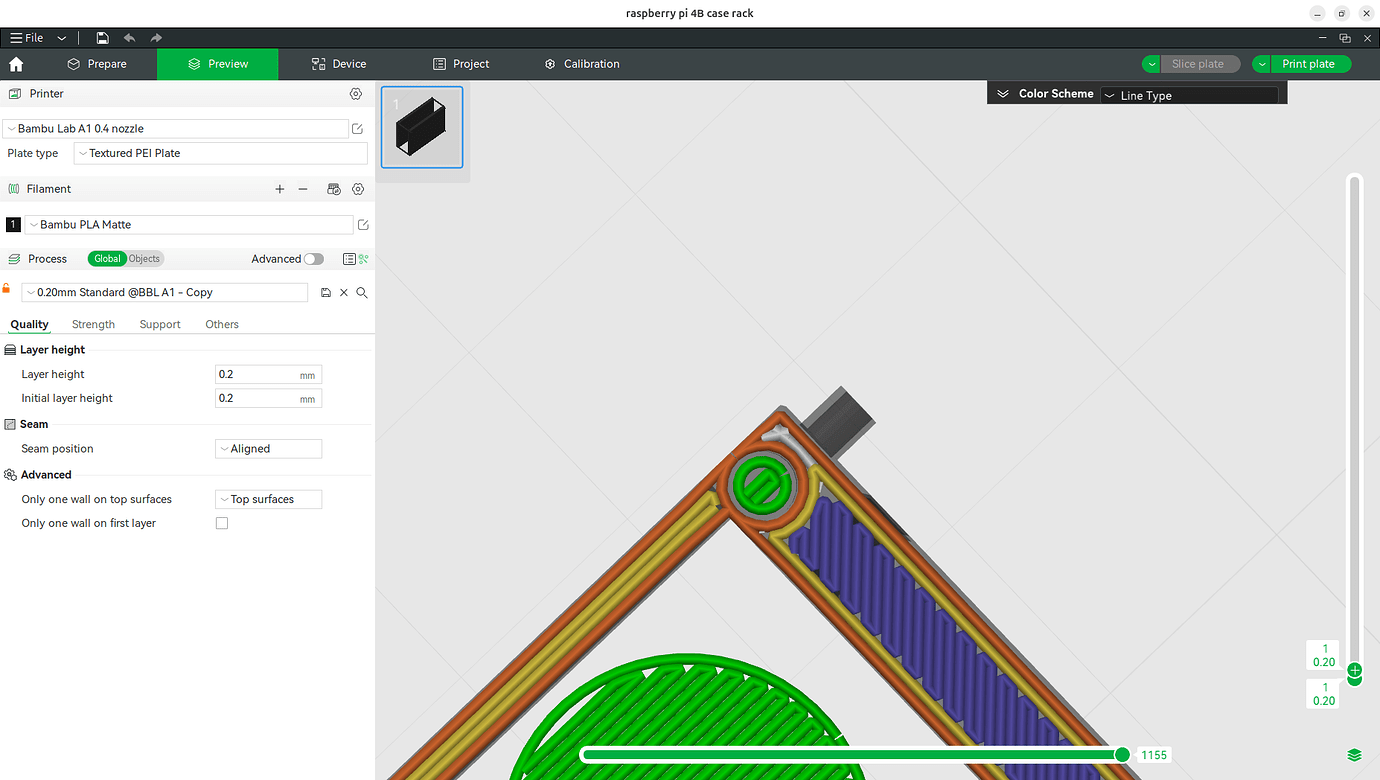Screen dimensions: 1380x780
Task: Save the modified process preset
Action: (x=326, y=293)
